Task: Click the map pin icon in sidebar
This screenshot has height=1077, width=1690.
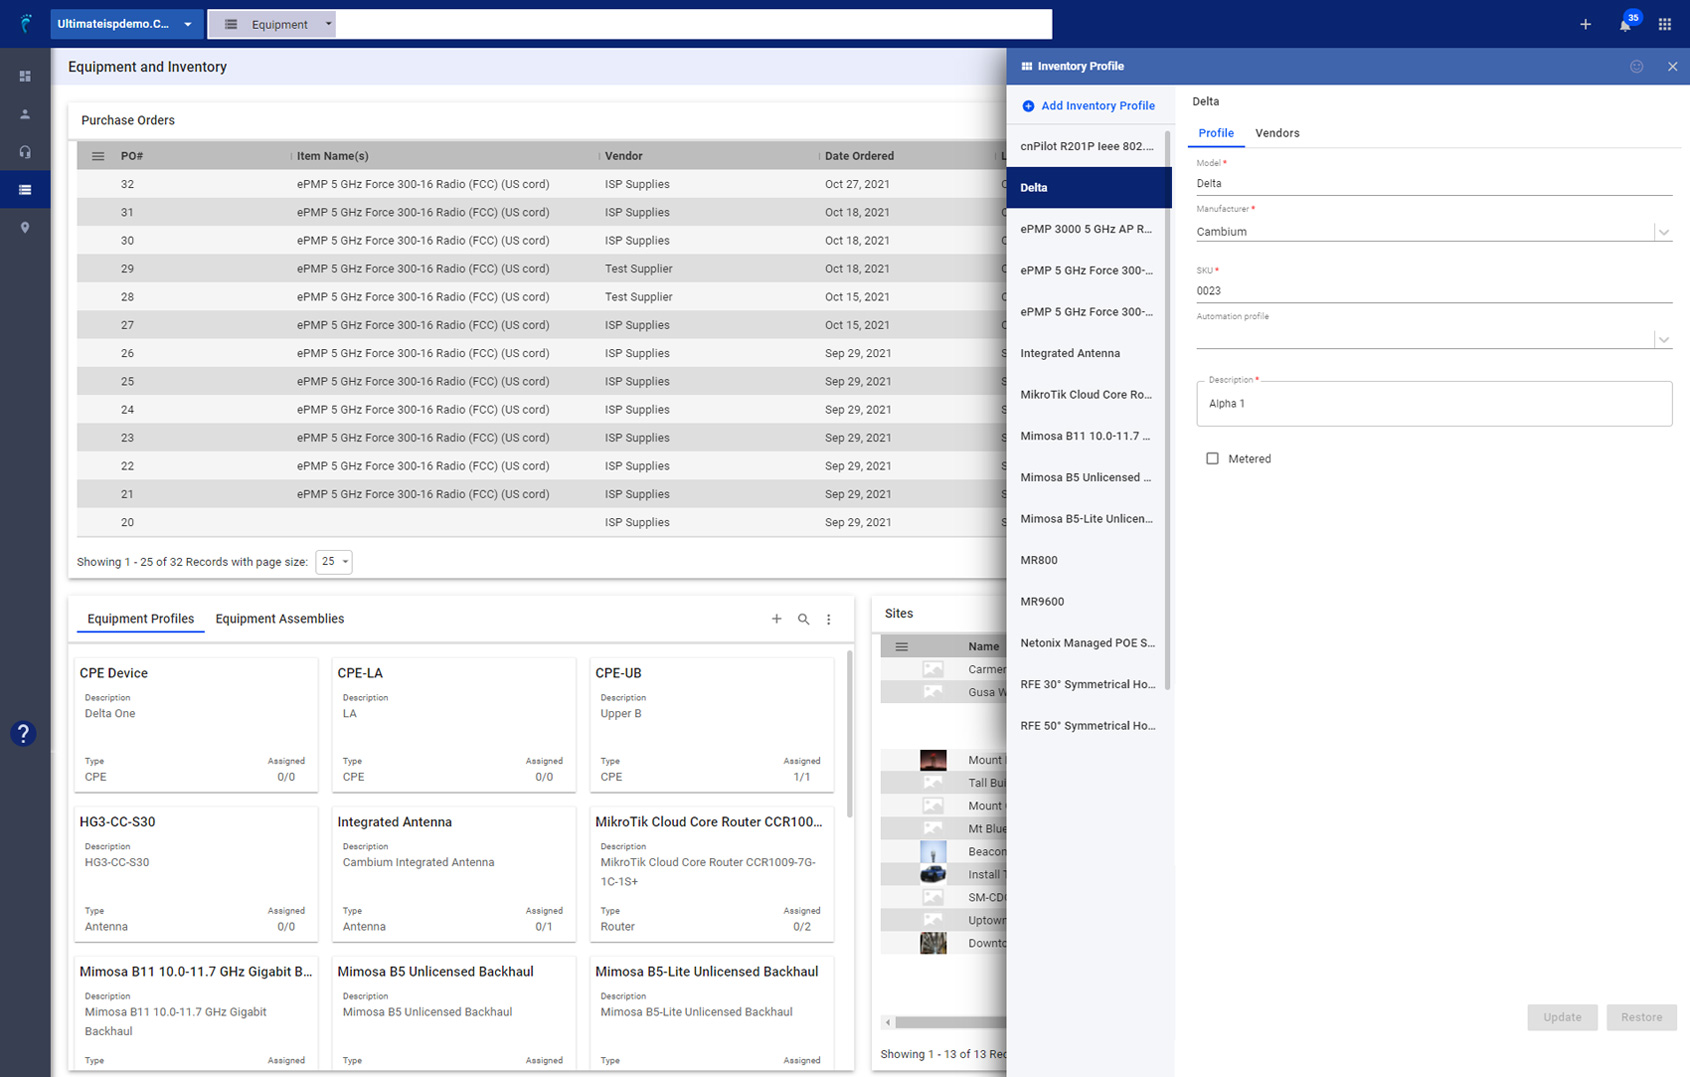Action: 24,227
